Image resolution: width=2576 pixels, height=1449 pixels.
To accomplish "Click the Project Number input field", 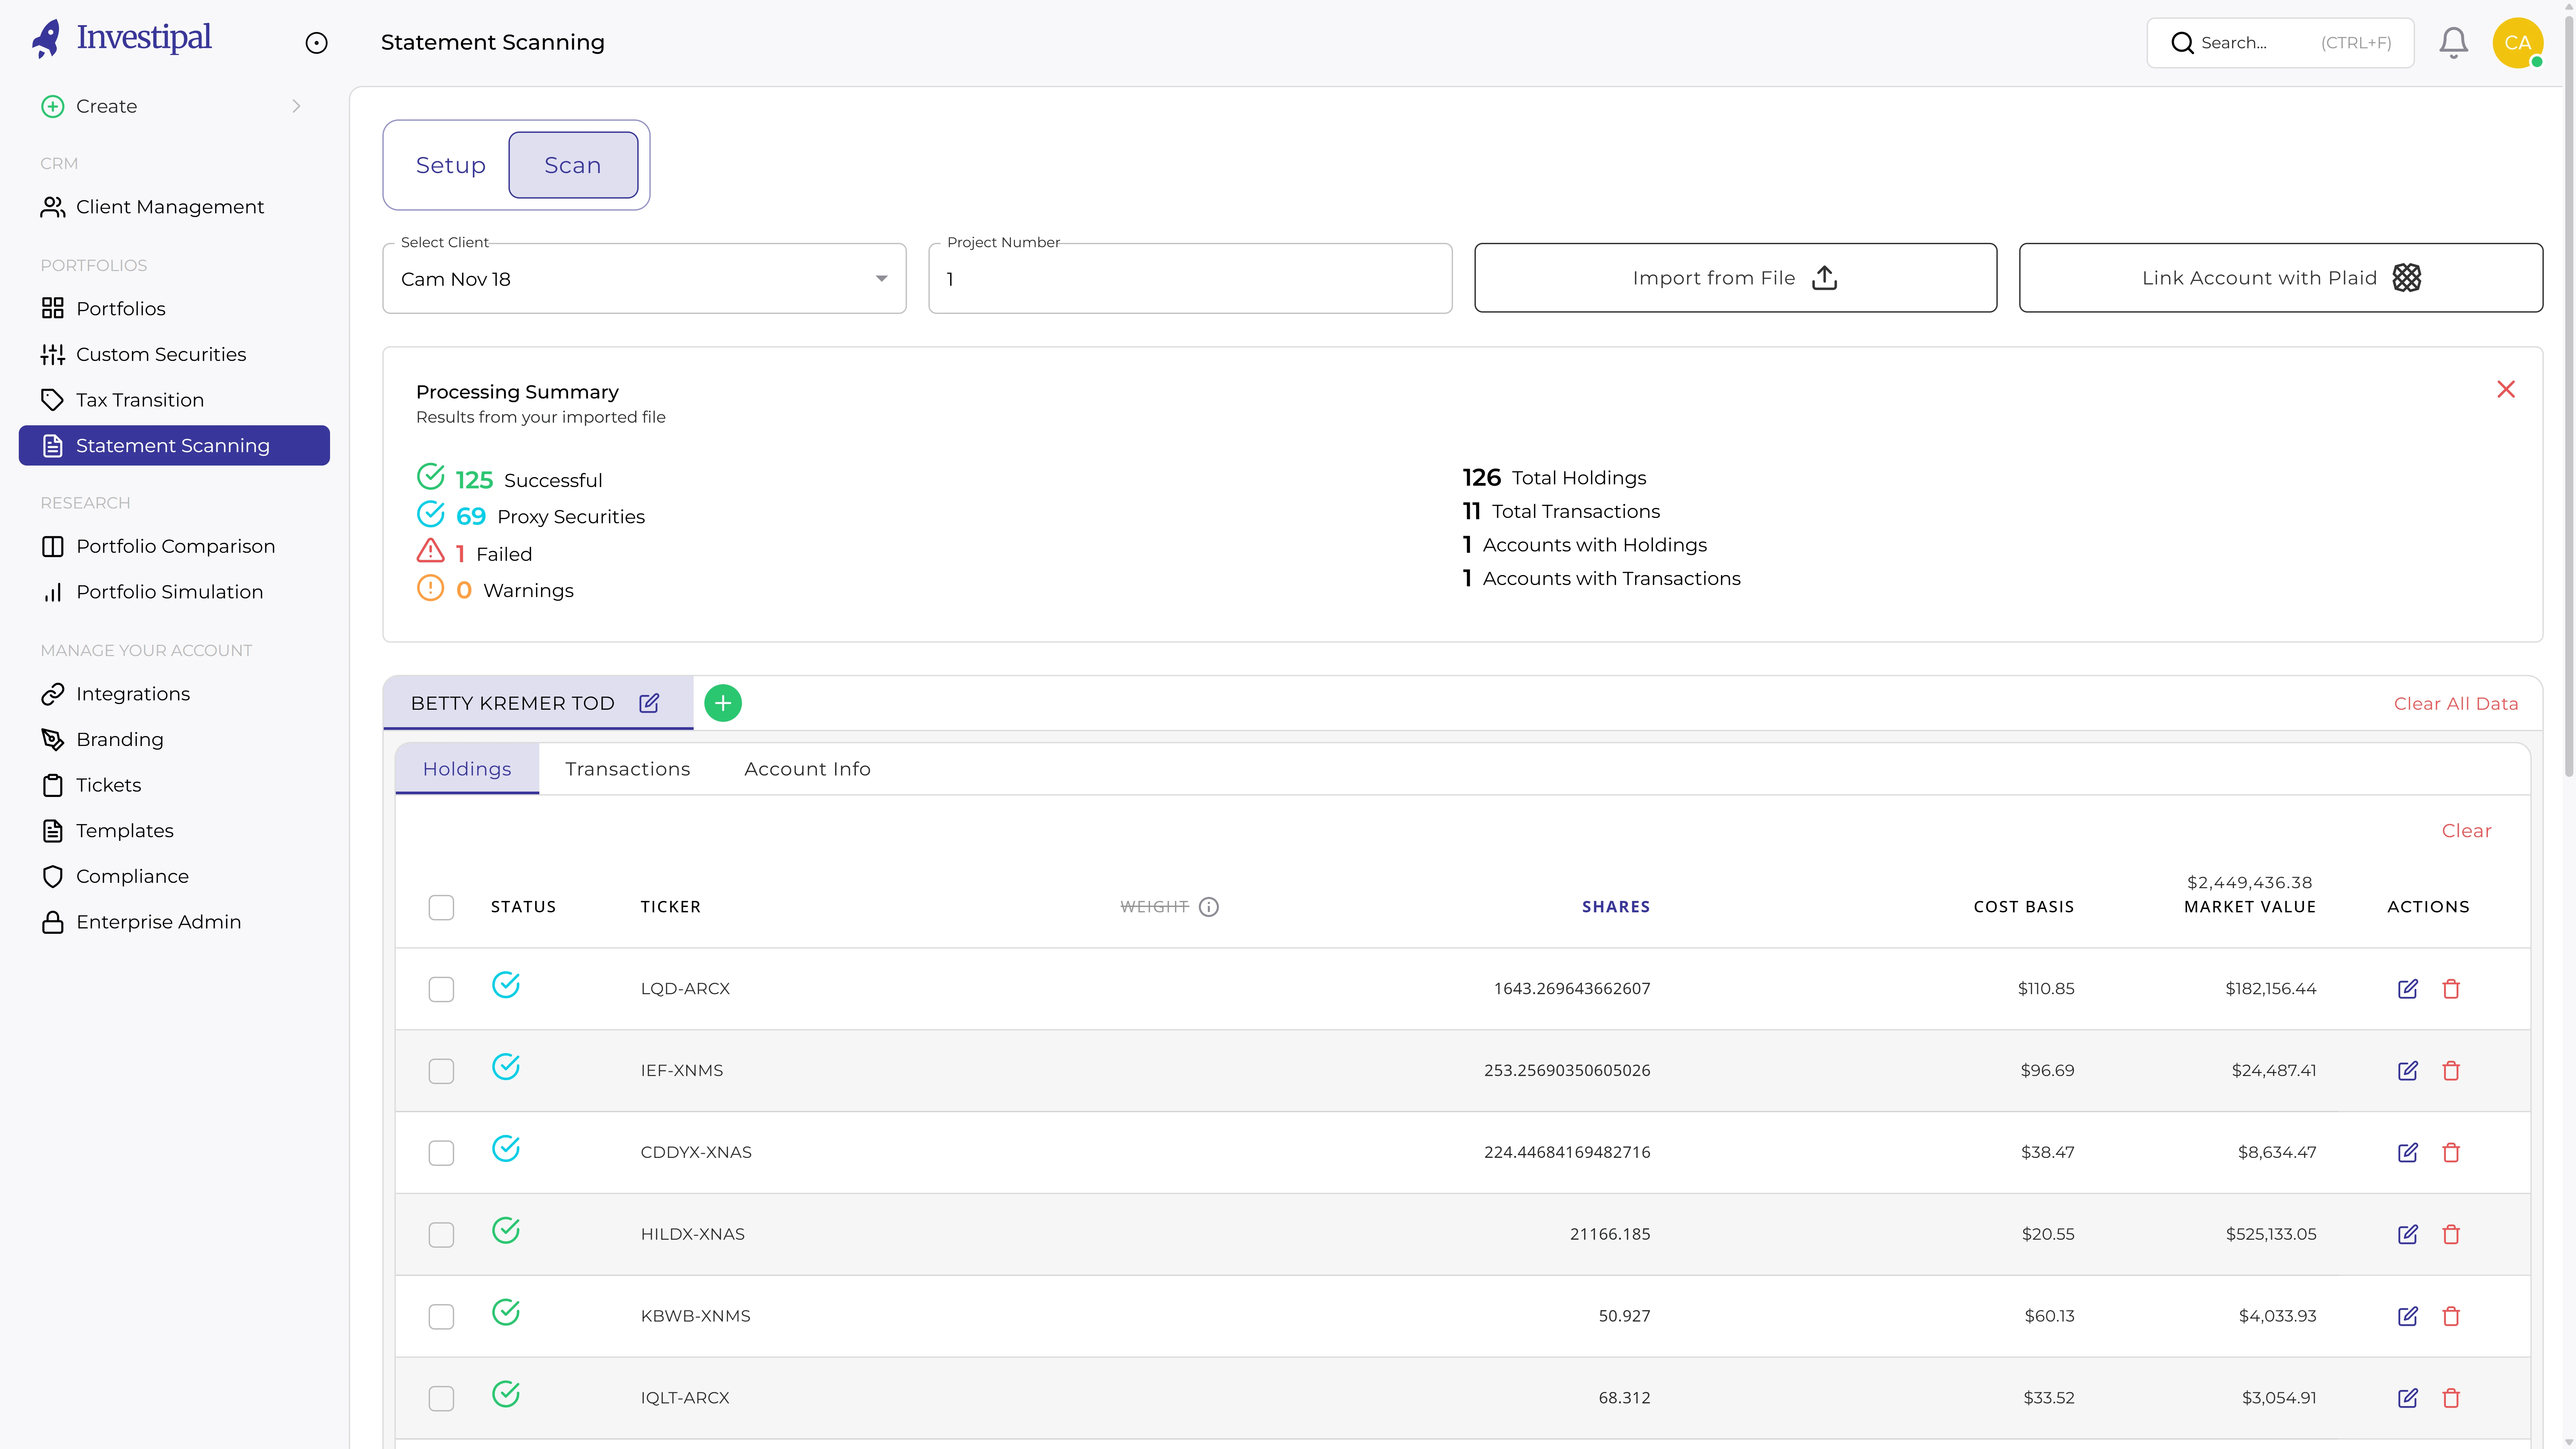I will point(1190,279).
